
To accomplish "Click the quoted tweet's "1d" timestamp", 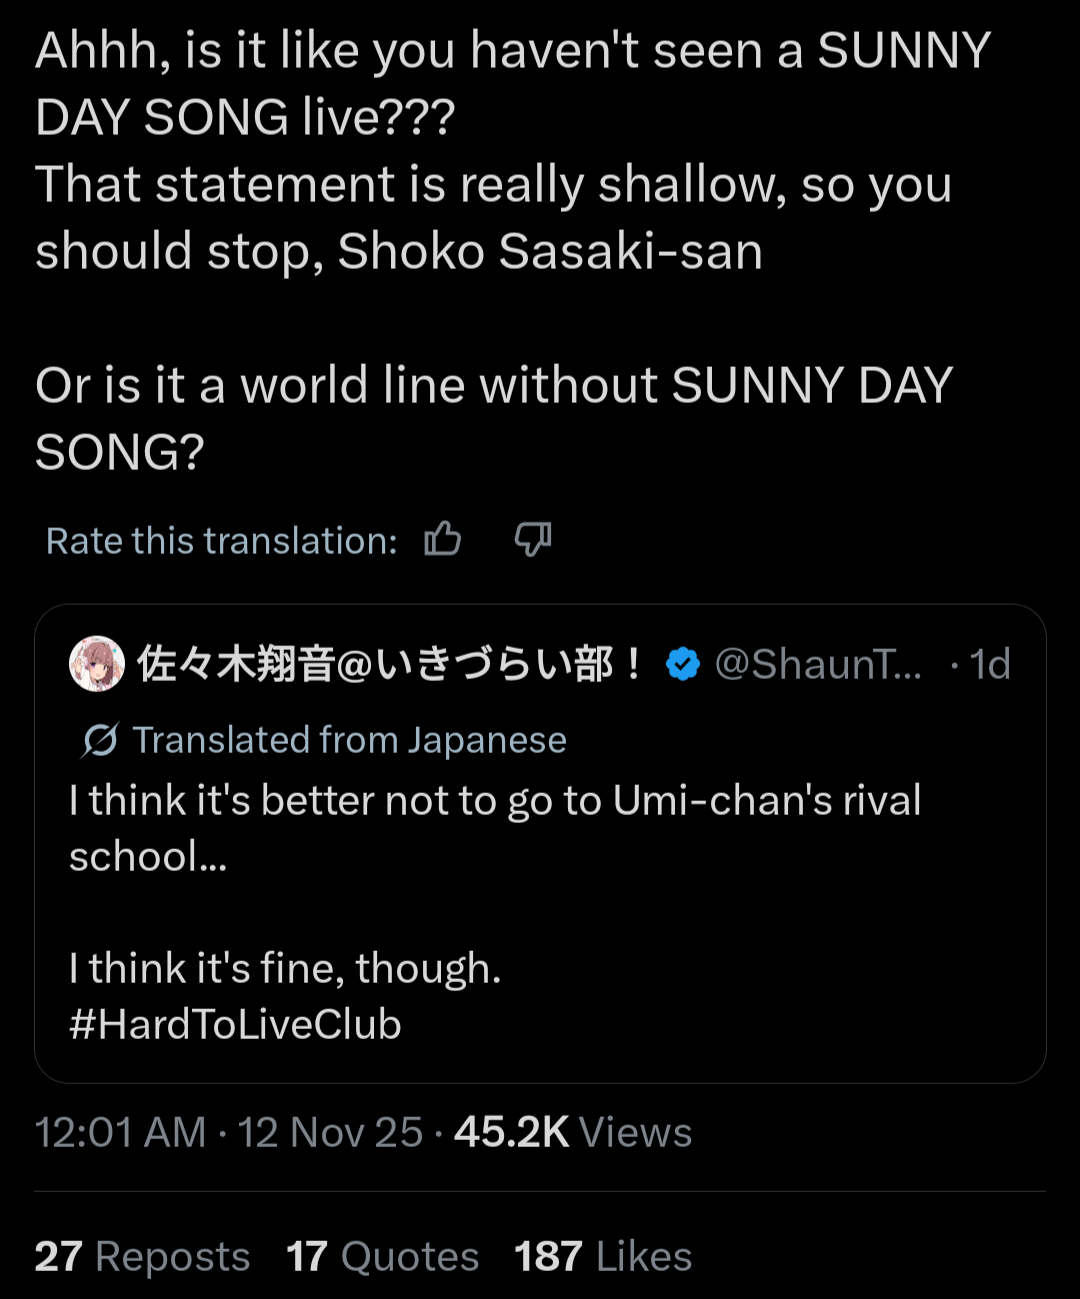I will click(x=990, y=664).
